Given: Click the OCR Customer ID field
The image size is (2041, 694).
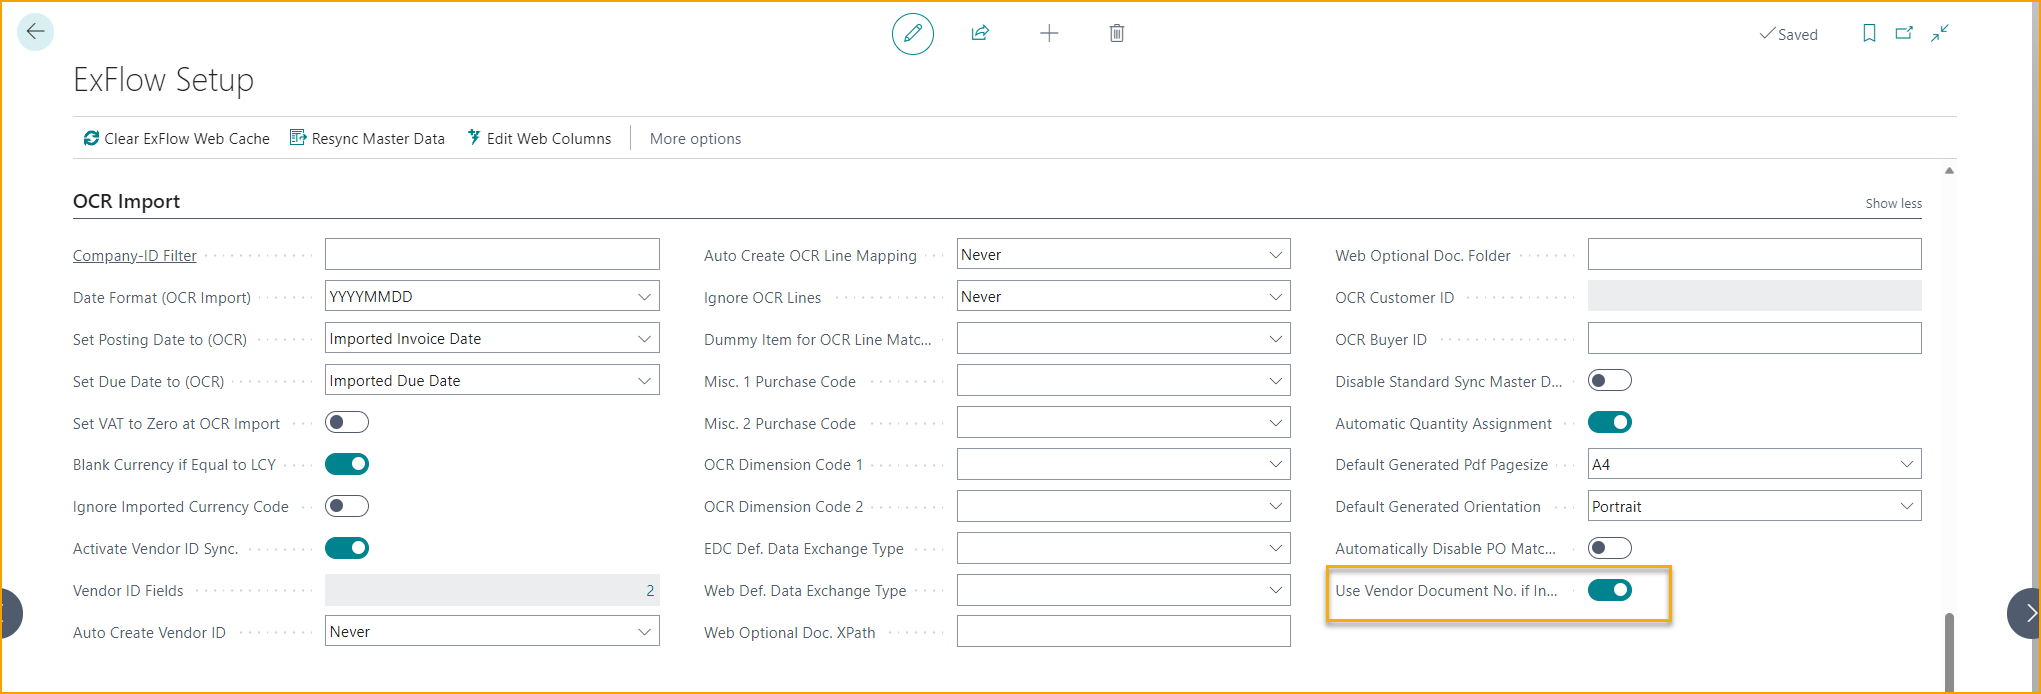Looking at the screenshot, I should point(1754,296).
